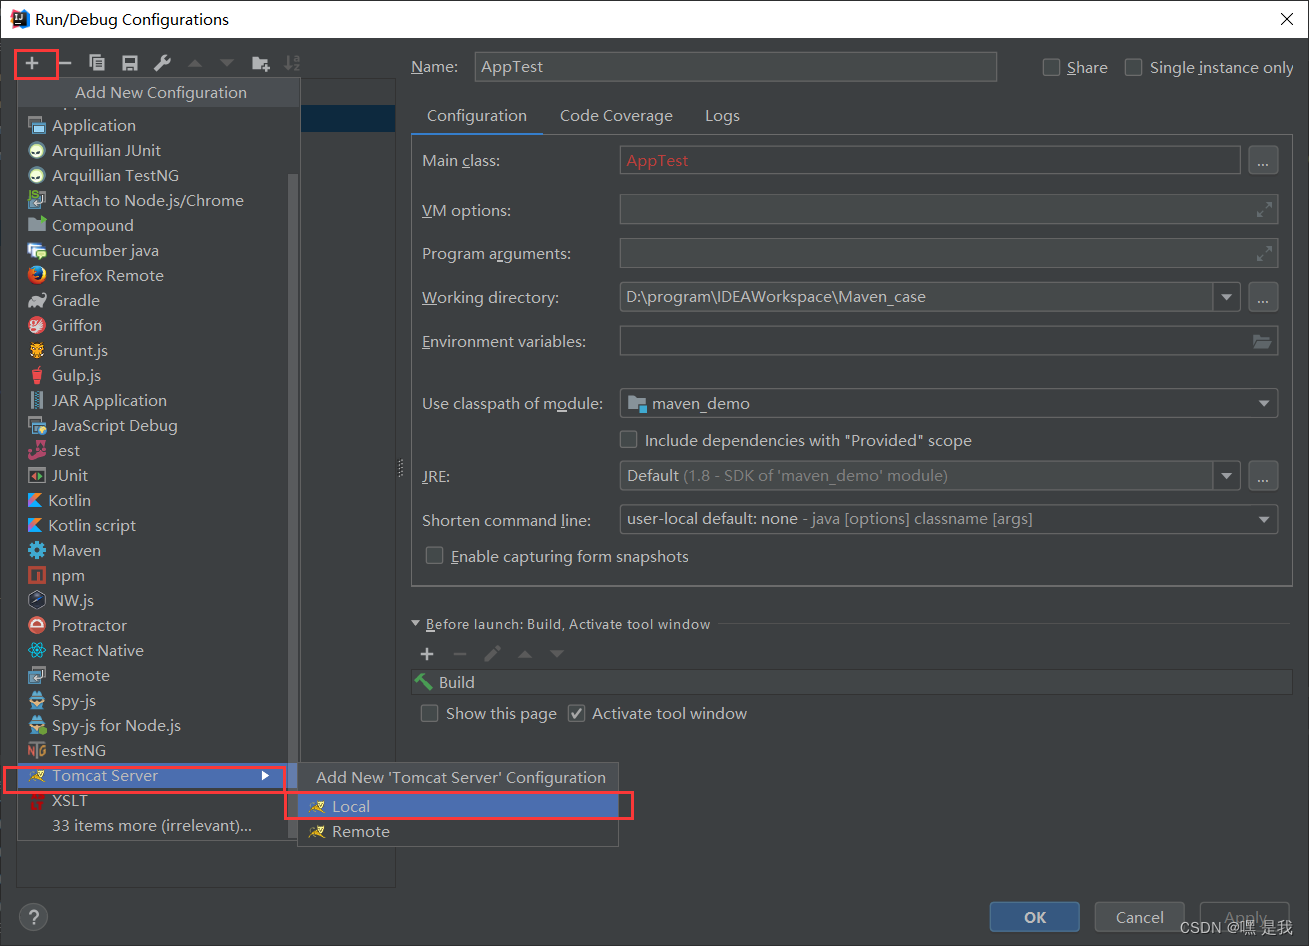Click the Move Up arrow in top toolbar
This screenshot has width=1309, height=946.
[x=195, y=63]
